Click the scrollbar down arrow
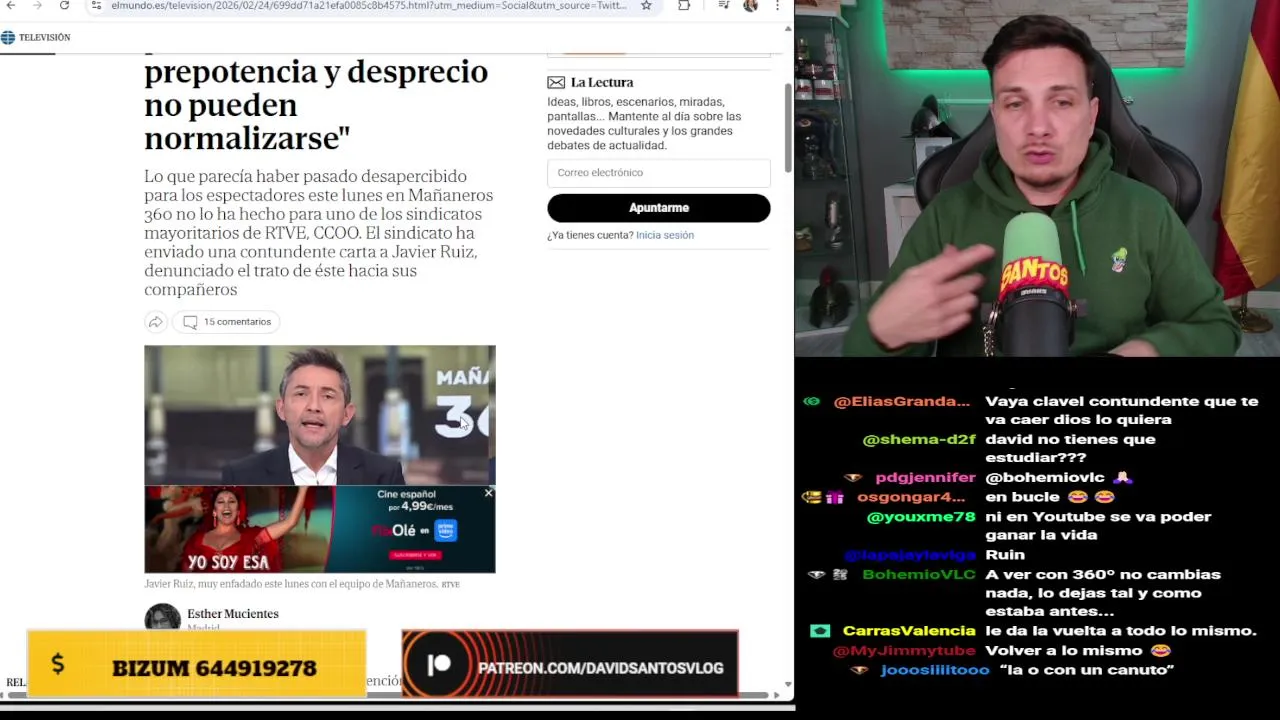This screenshot has width=1280, height=720. [788, 685]
